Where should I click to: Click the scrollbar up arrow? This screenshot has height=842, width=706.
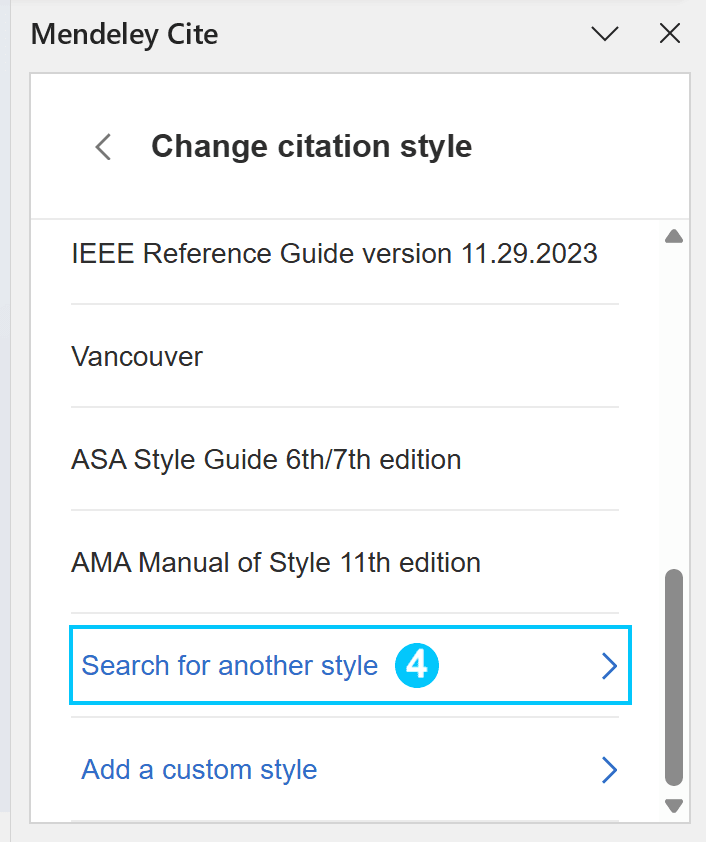pyautogui.click(x=674, y=236)
